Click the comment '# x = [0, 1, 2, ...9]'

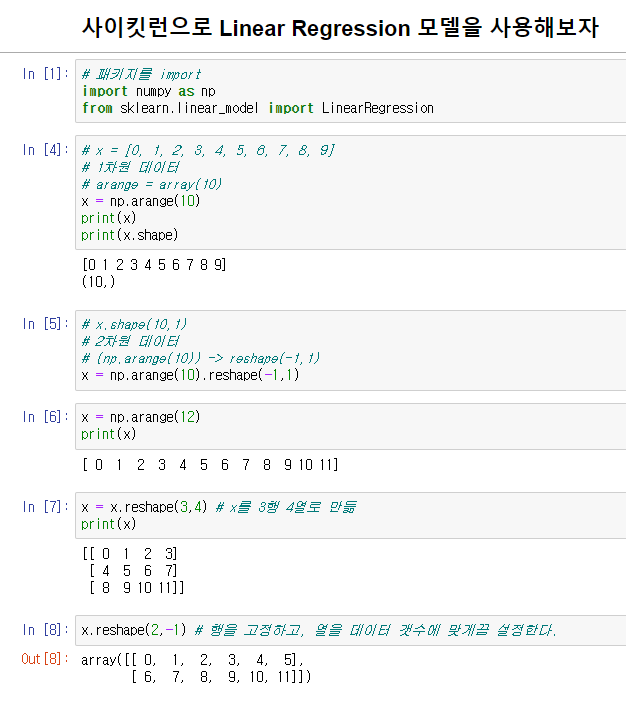click(x=208, y=150)
